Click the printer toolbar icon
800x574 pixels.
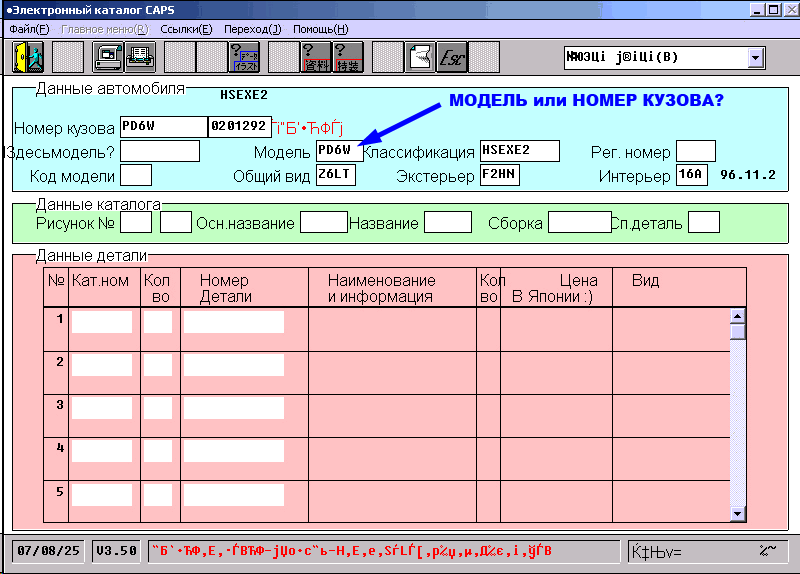(139, 56)
